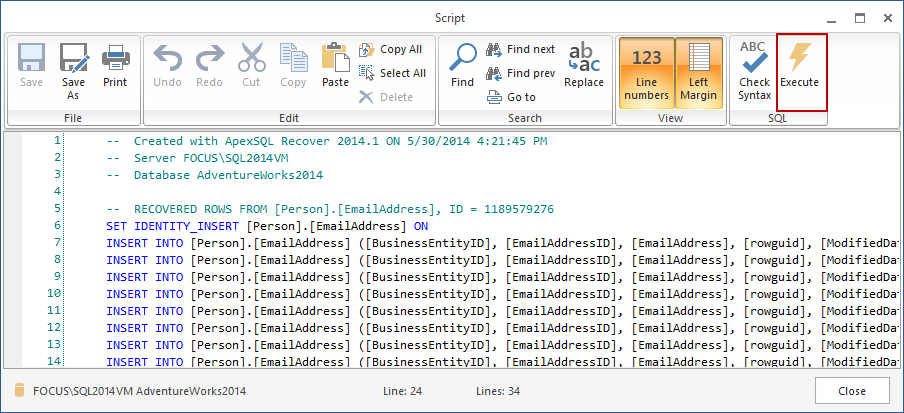The height and width of the screenshot is (413, 904).
Task: Open Find with magnifier icon
Action: point(462,66)
